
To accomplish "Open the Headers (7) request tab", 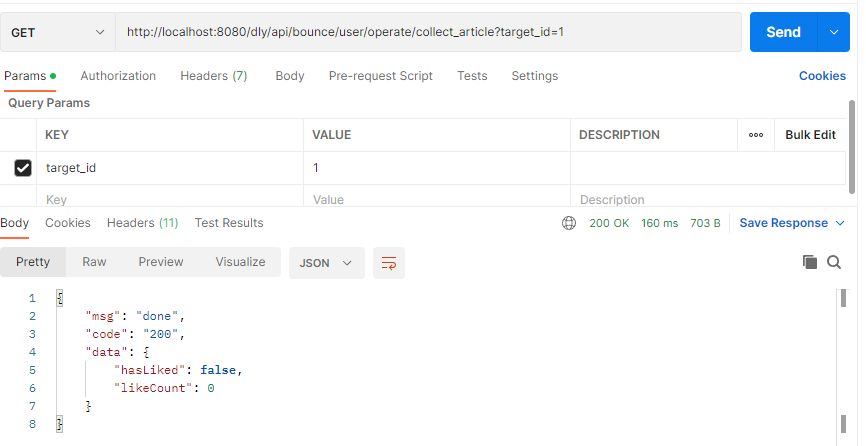I will pyautogui.click(x=213, y=76).
